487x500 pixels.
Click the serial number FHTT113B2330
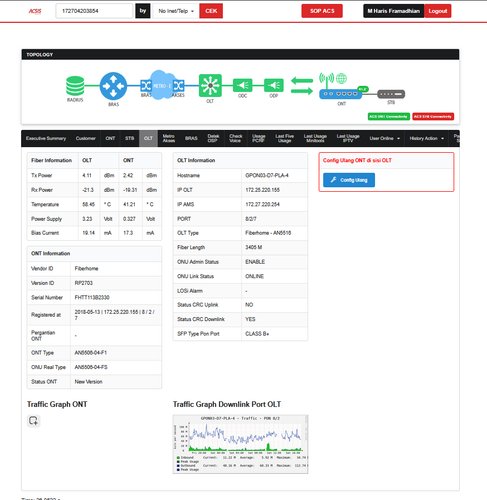coord(92,297)
